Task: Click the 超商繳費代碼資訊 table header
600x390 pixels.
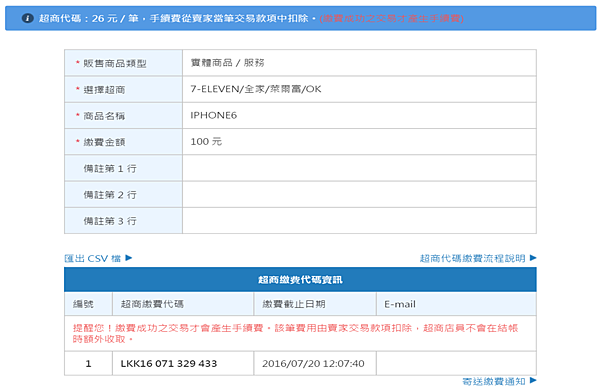Action: tap(300, 280)
